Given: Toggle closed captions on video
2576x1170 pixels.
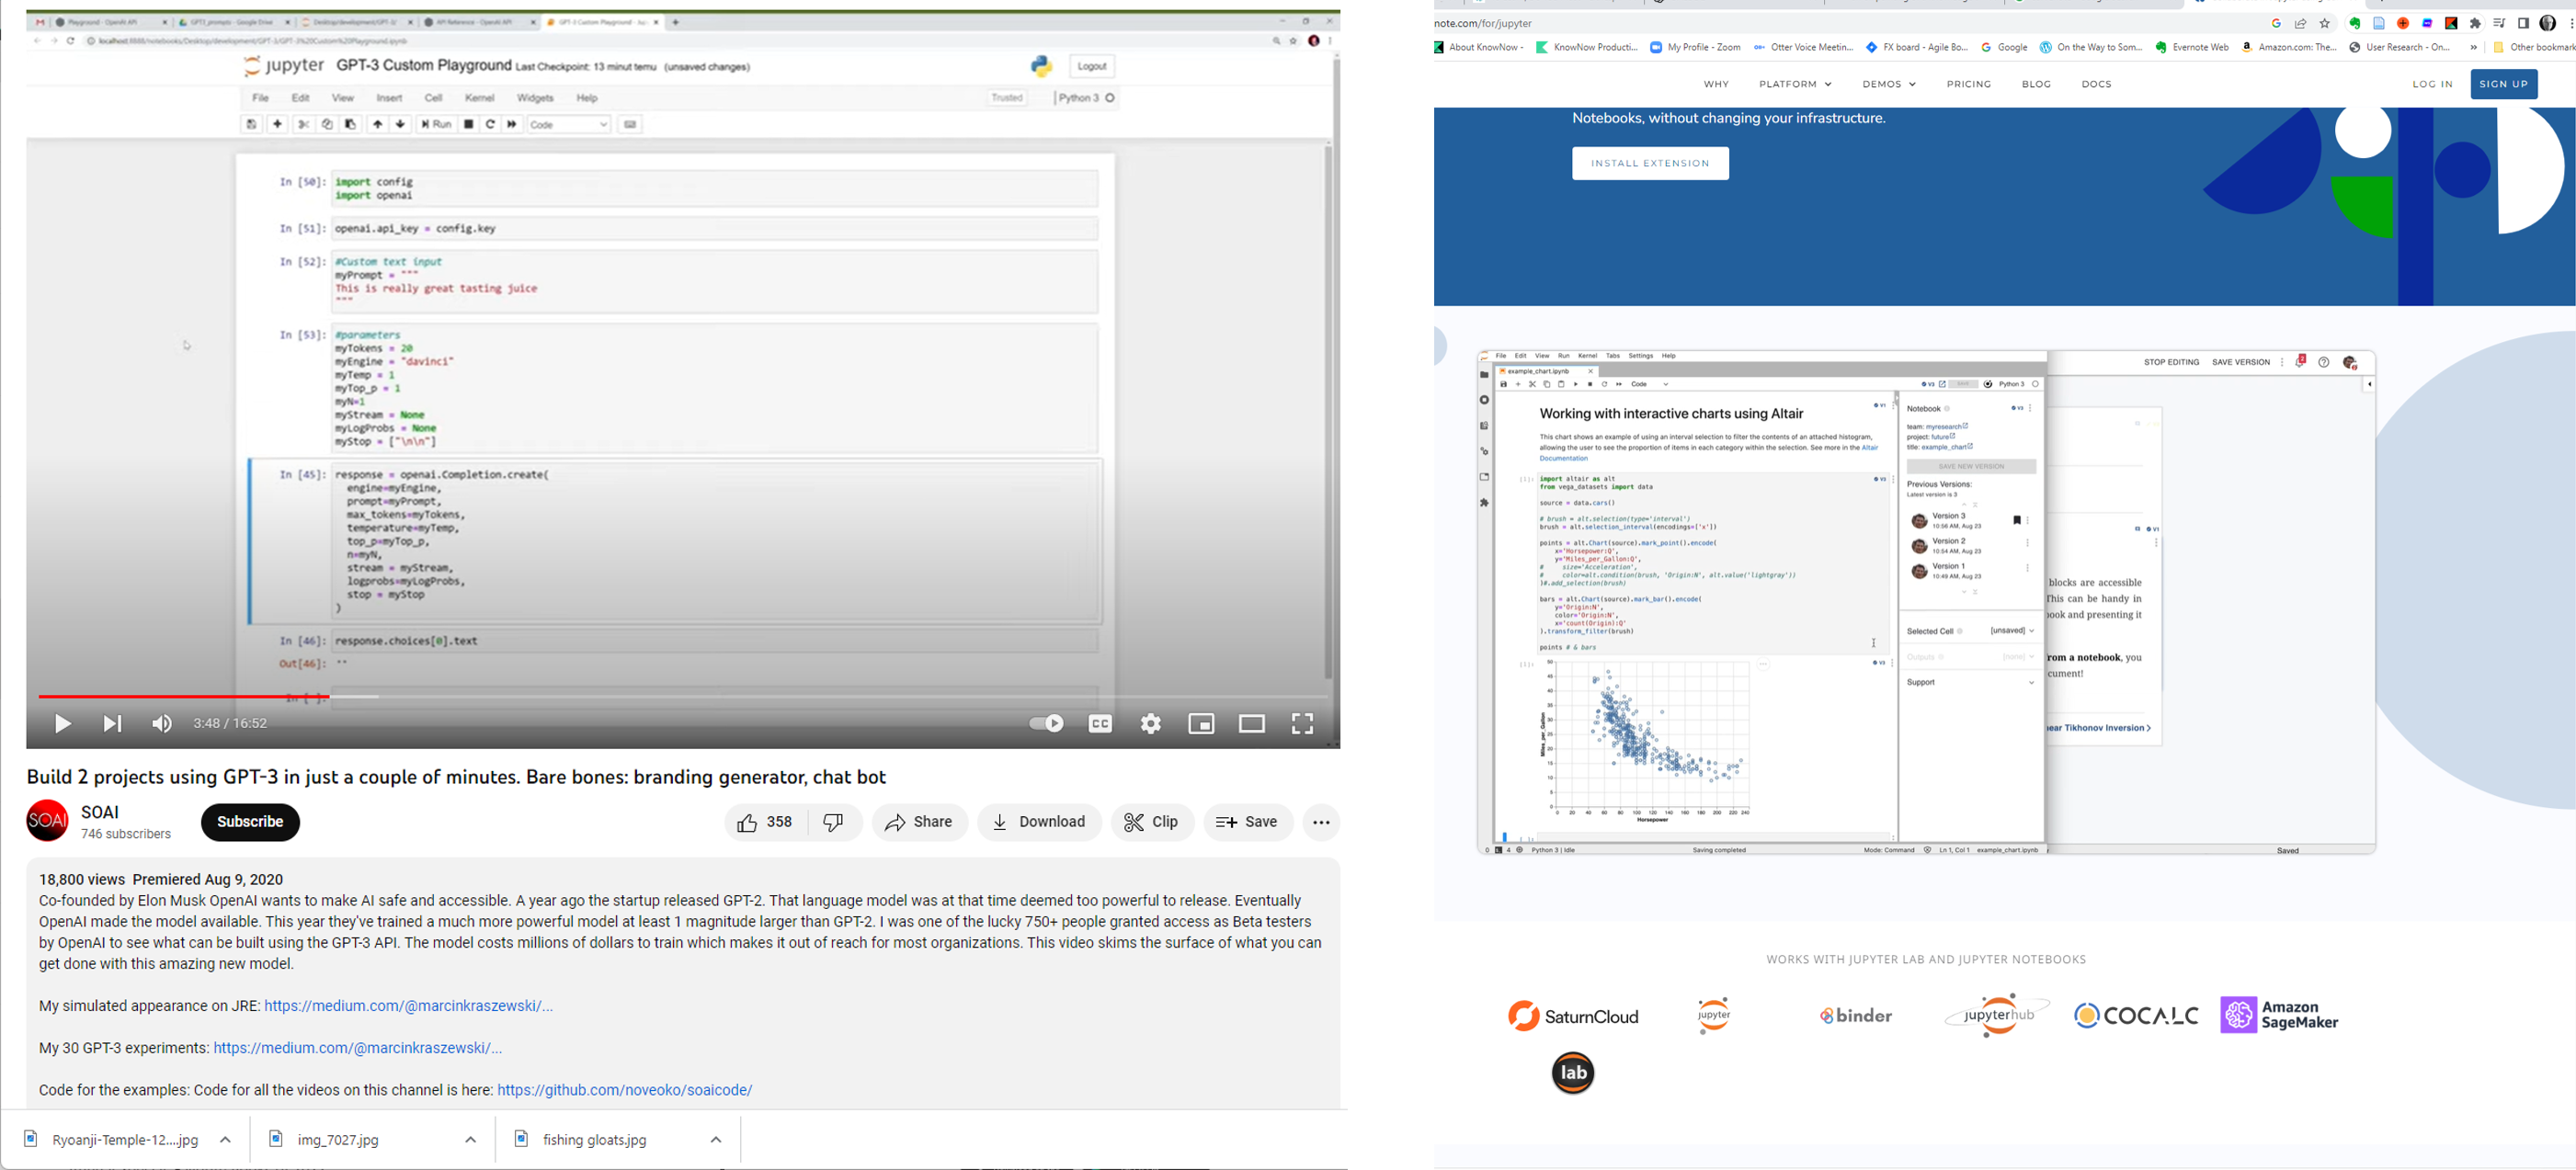Looking at the screenshot, I should [x=1100, y=724].
